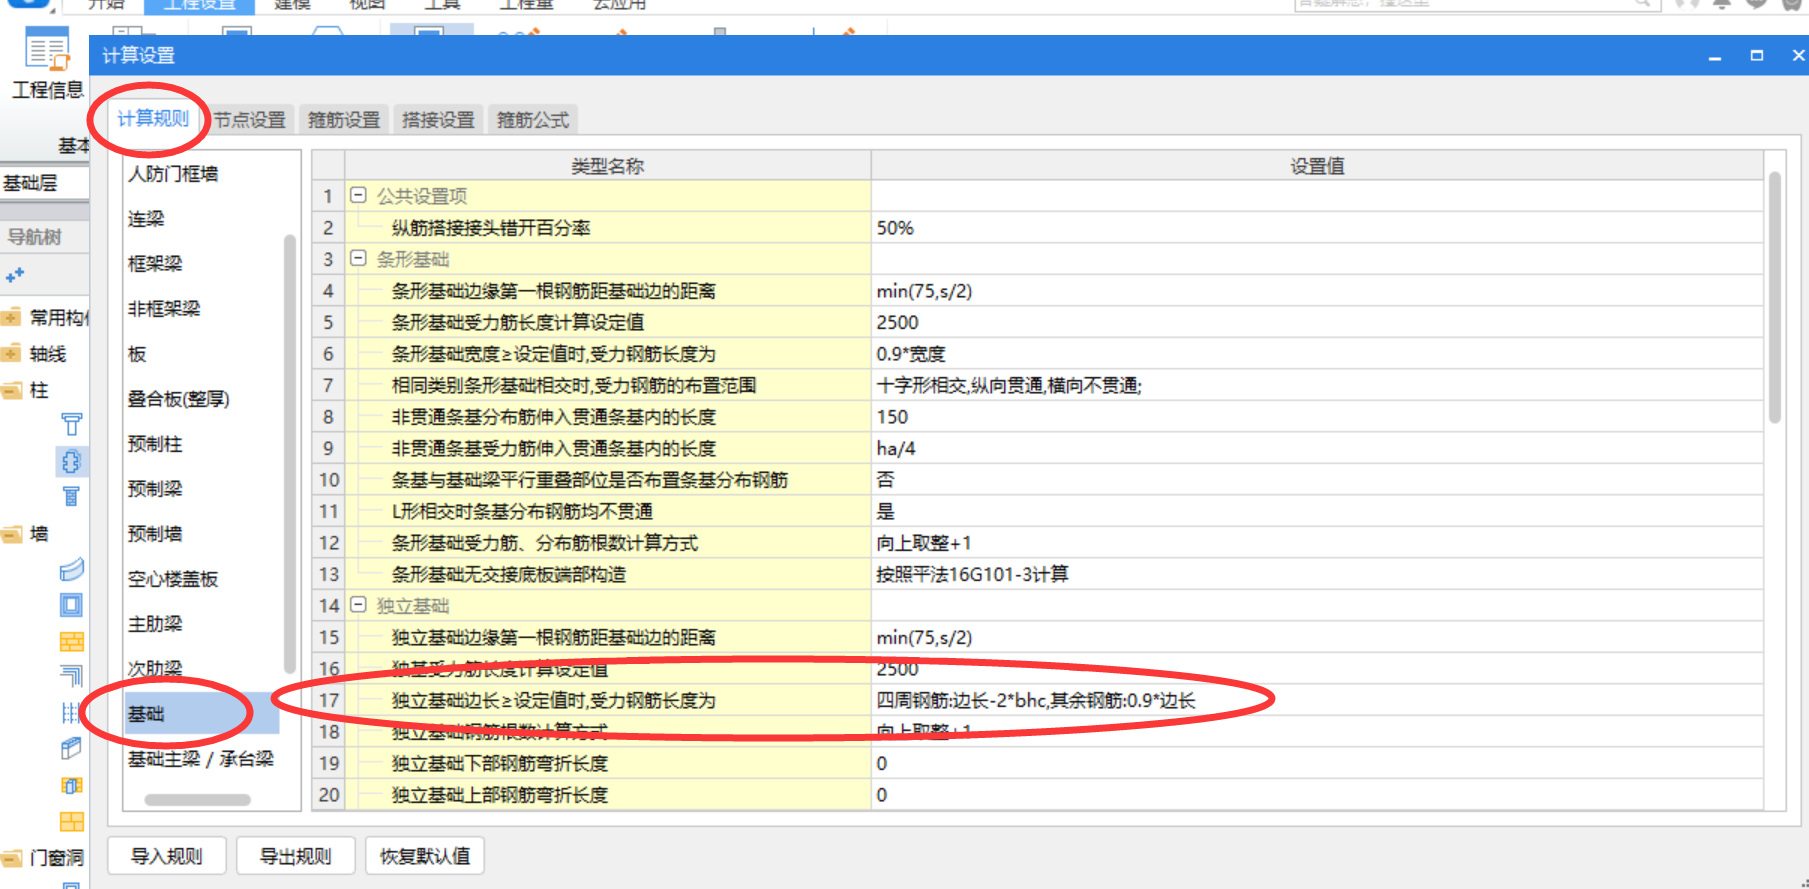Viewport: 1809px width, 889px height.
Task: Select the brick-pattern 砌体墙 icon under 墙
Action: 71,641
